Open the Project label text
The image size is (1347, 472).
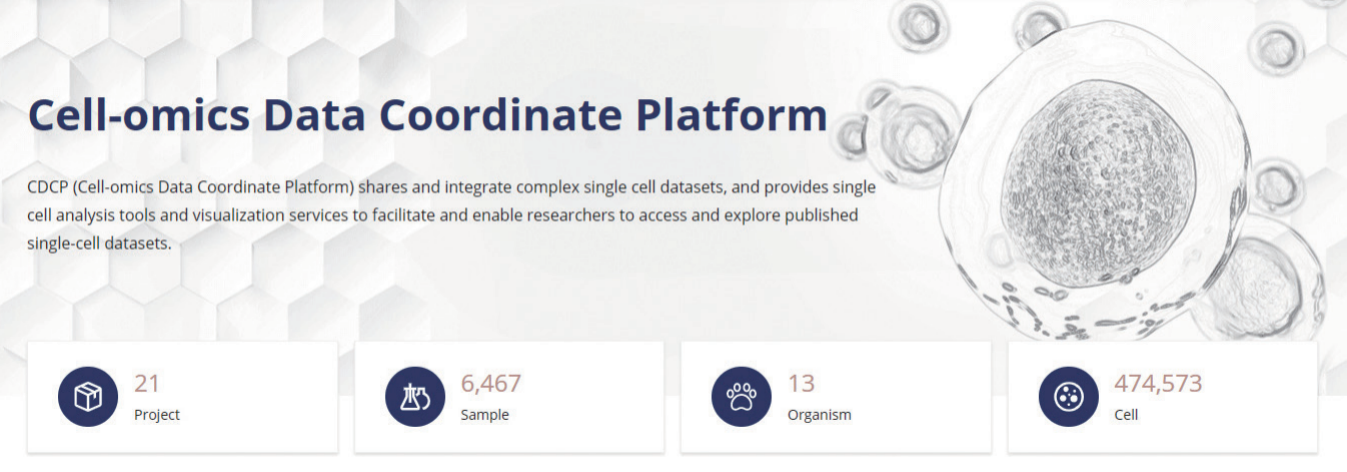coord(157,414)
